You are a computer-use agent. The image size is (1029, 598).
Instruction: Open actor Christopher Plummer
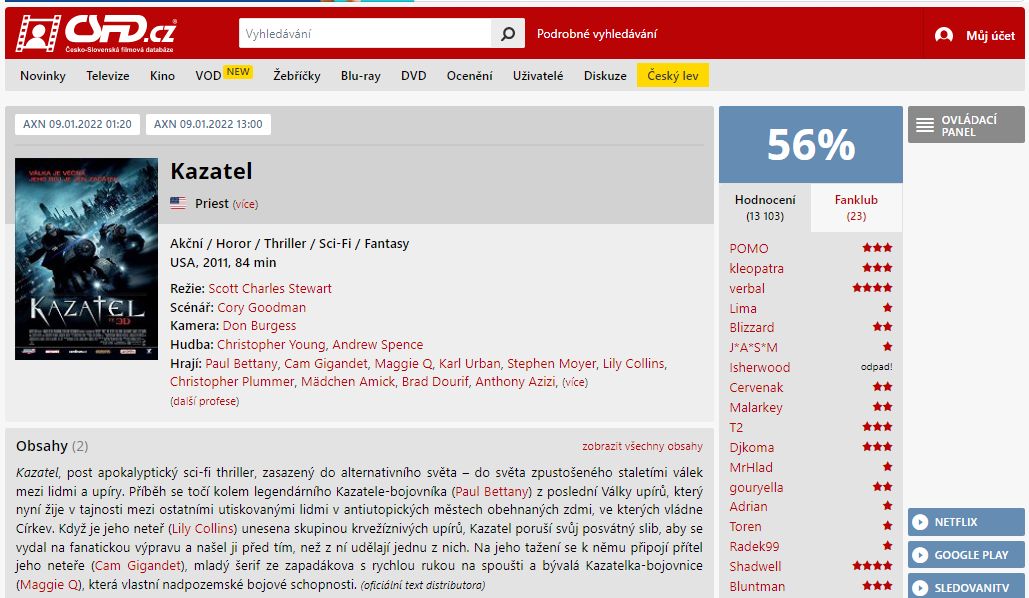[x=232, y=381]
